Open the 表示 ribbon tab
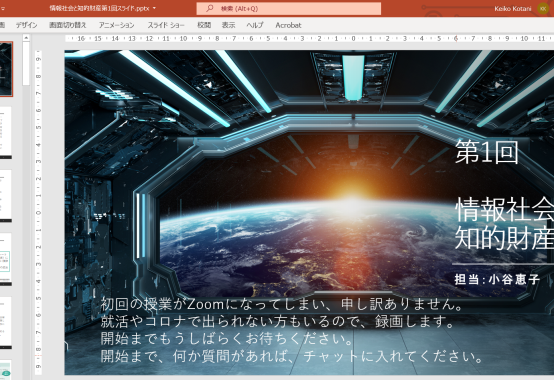Viewport: 554px width, 380px height. click(228, 25)
